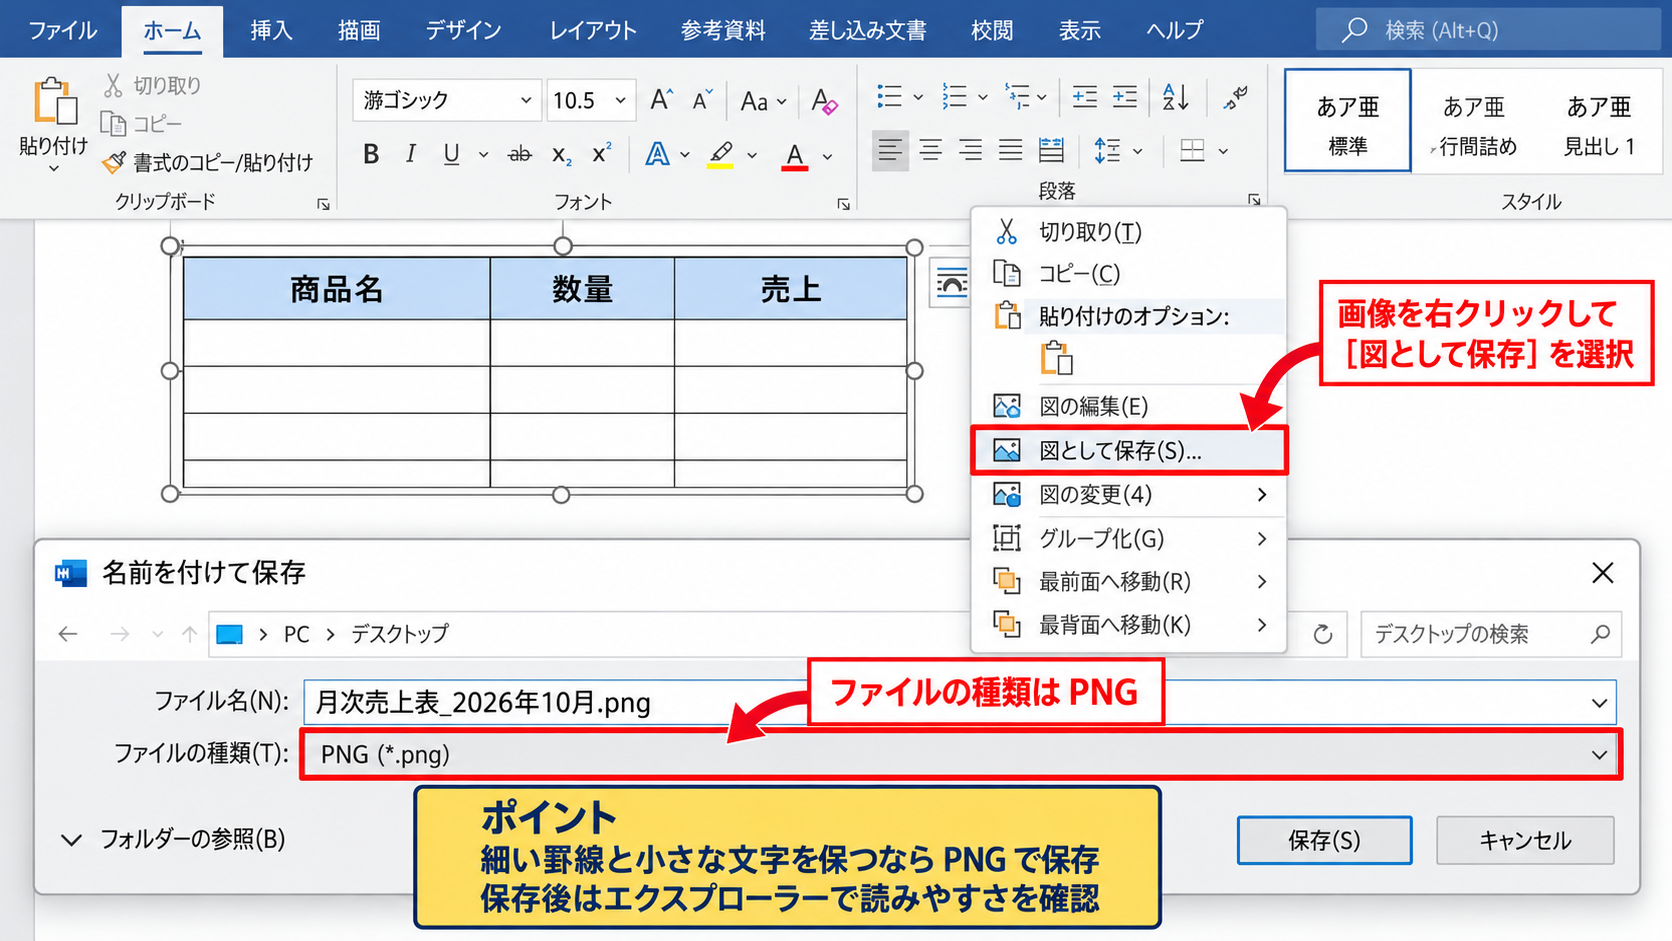Select コピー(C) in the context menu
Image resolution: width=1672 pixels, height=941 pixels.
[x=1128, y=274]
